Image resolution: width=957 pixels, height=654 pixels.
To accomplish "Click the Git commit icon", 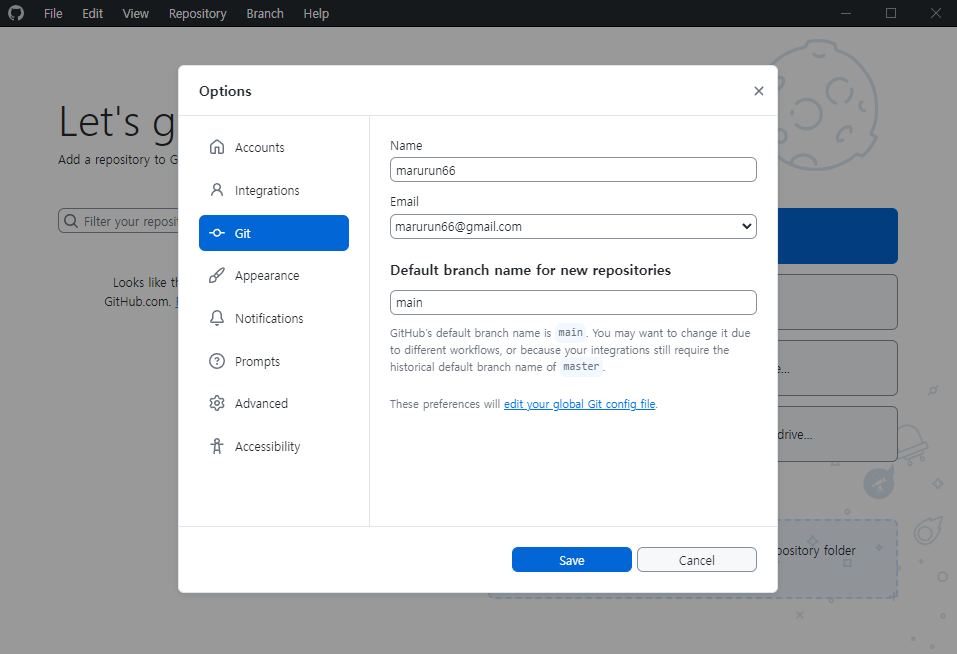I will (x=217, y=233).
